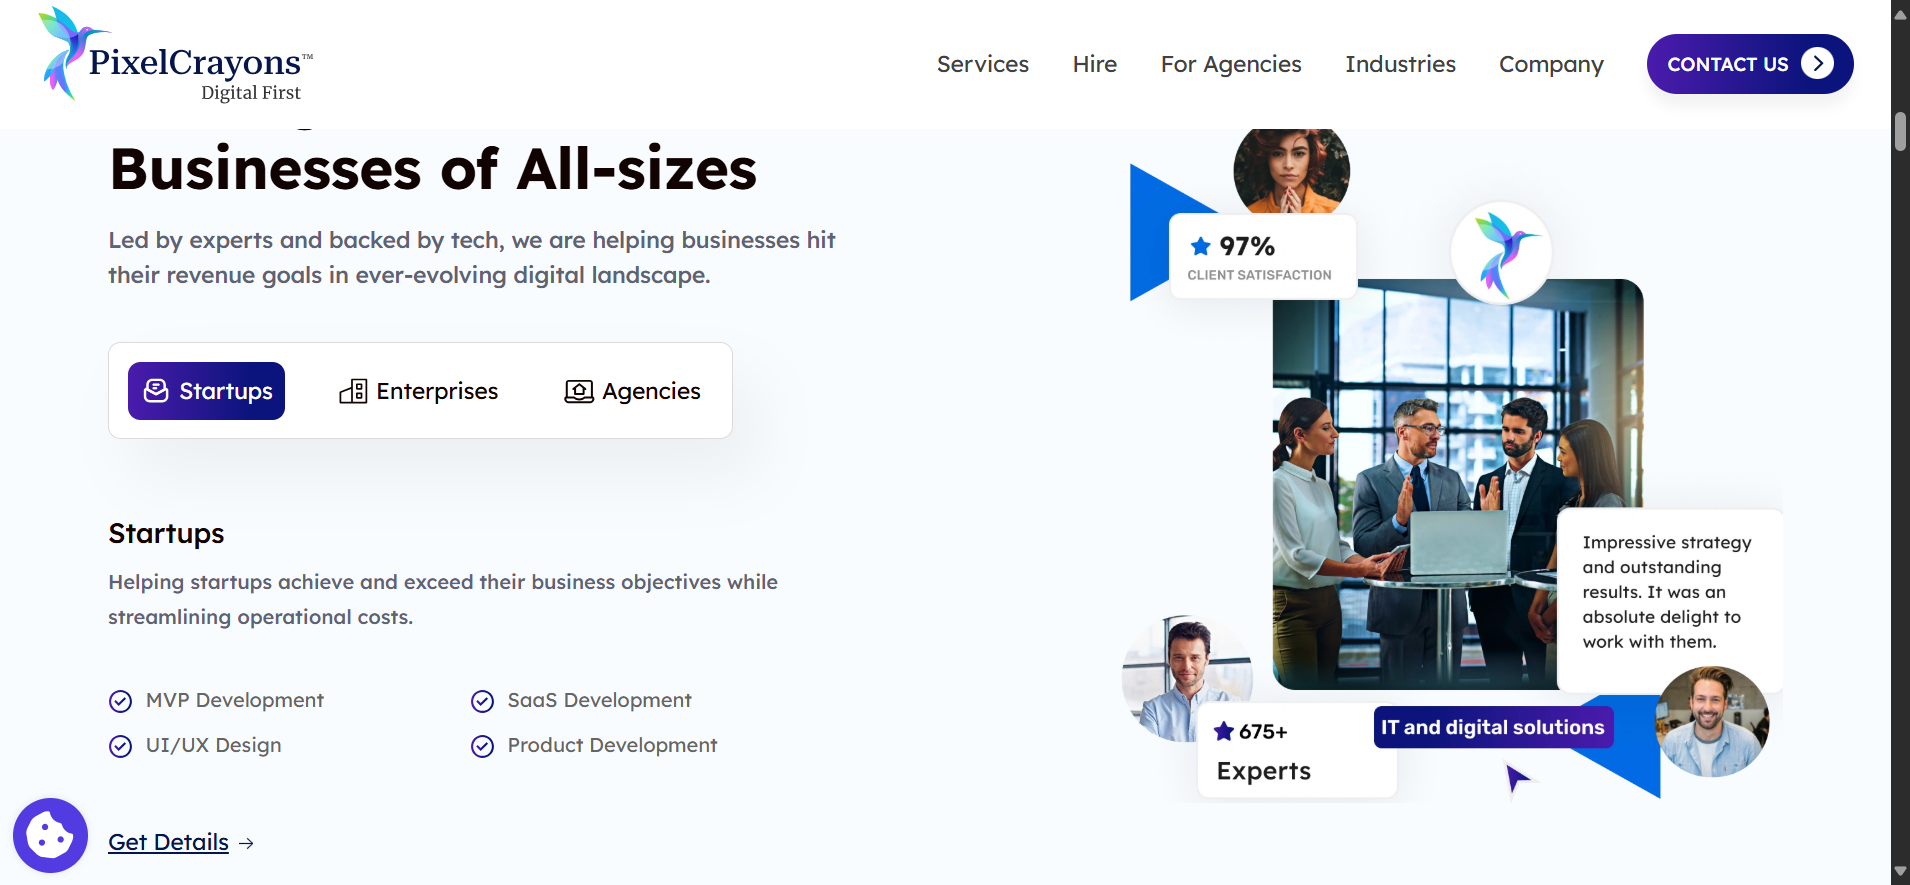Click the checkmark beside UI/UX Design
1910x885 pixels.
point(120,746)
